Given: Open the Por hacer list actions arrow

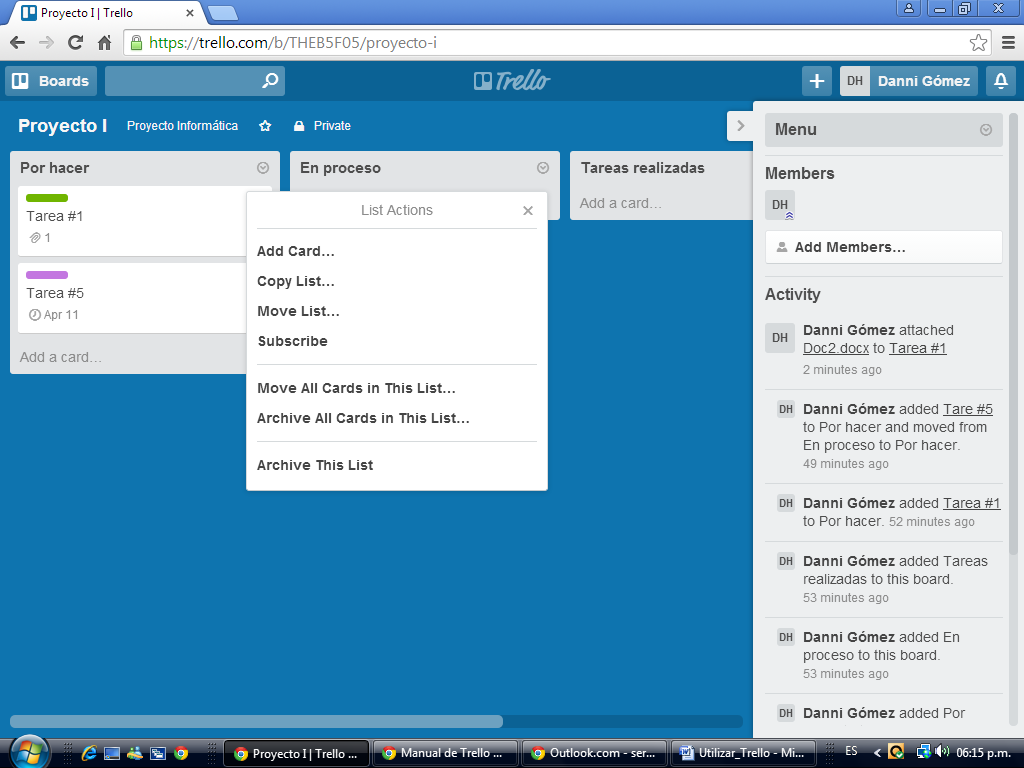Looking at the screenshot, I should [x=263, y=168].
